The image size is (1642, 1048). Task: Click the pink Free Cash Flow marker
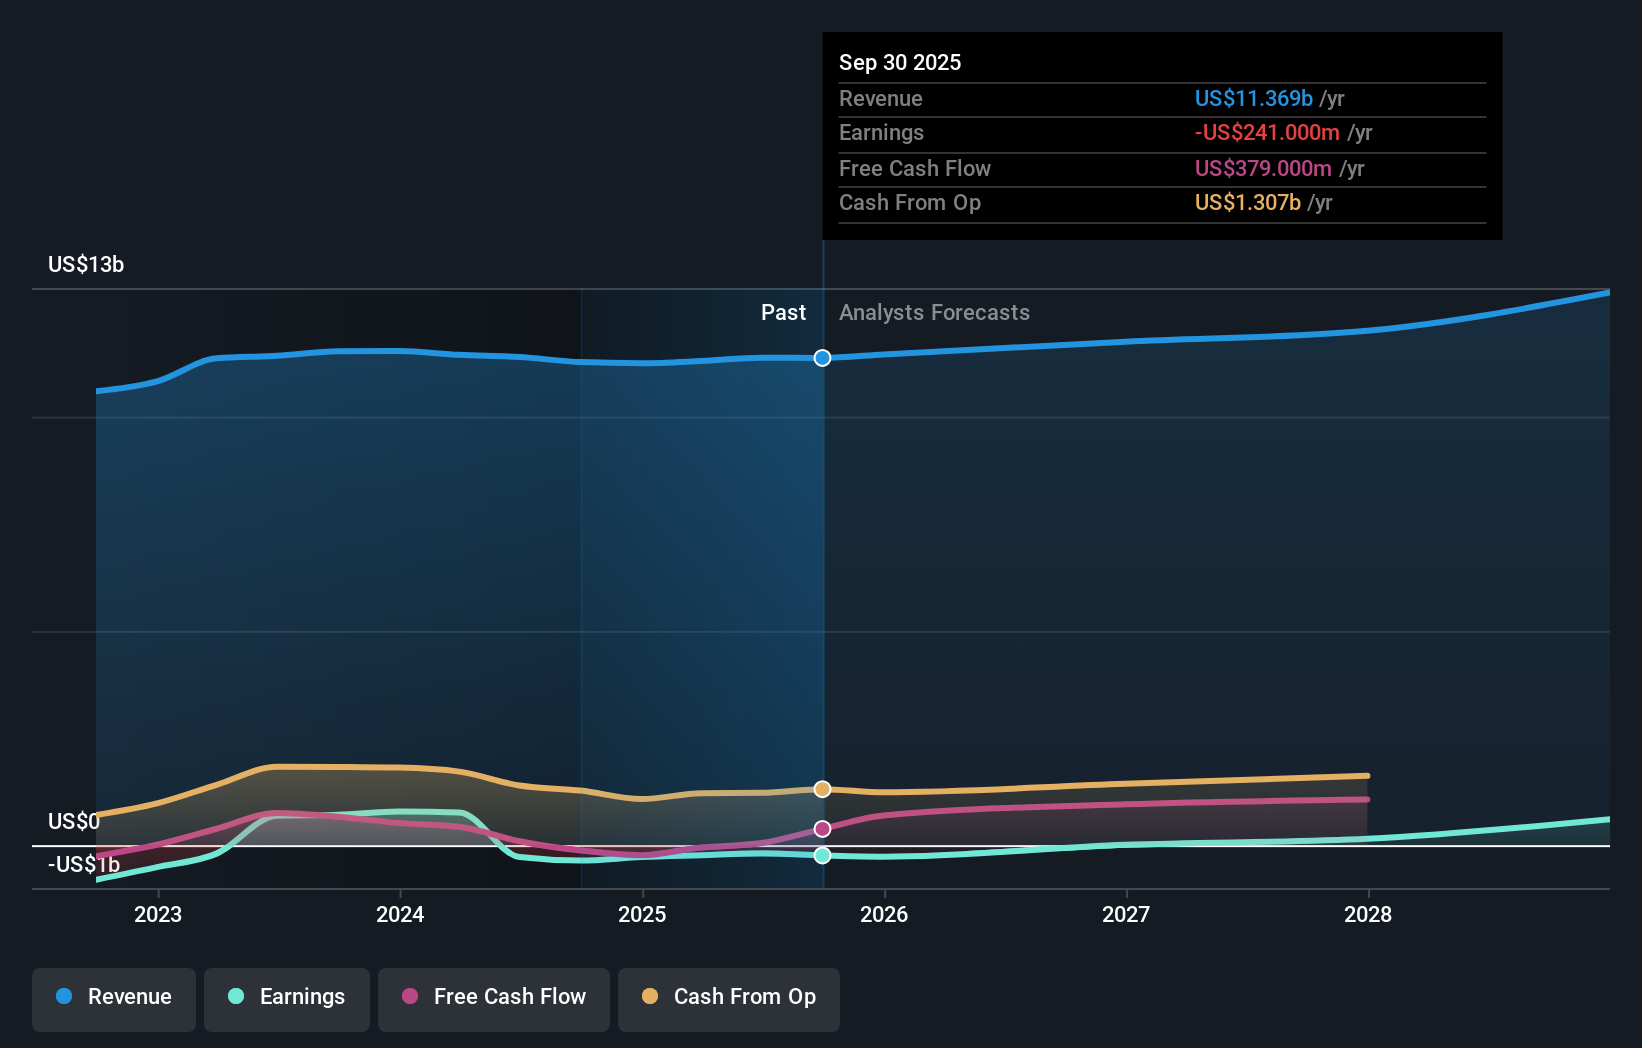click(822, 829)
